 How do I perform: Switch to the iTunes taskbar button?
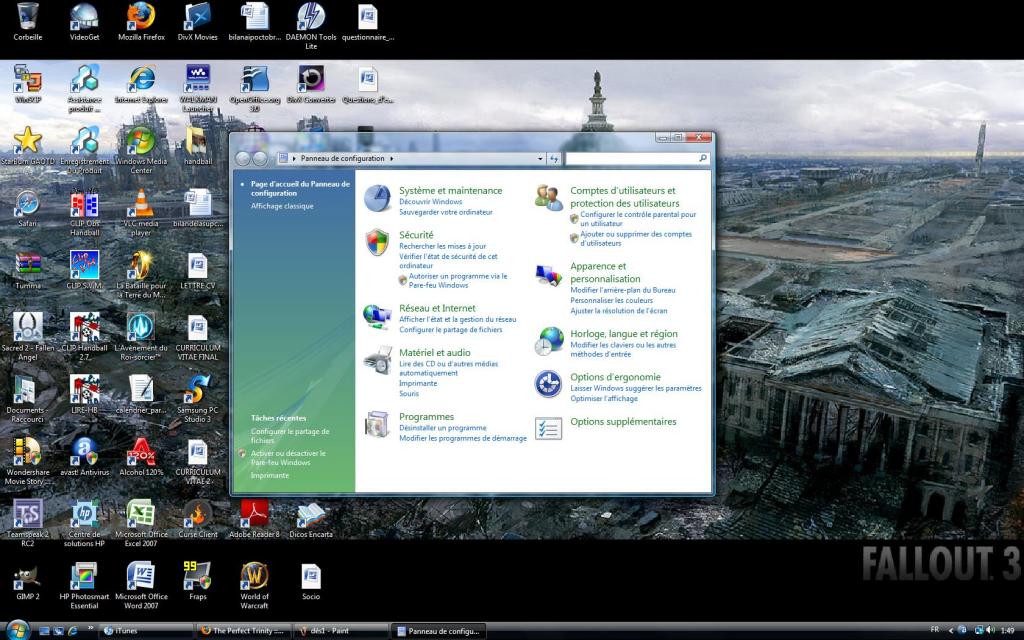145,631
